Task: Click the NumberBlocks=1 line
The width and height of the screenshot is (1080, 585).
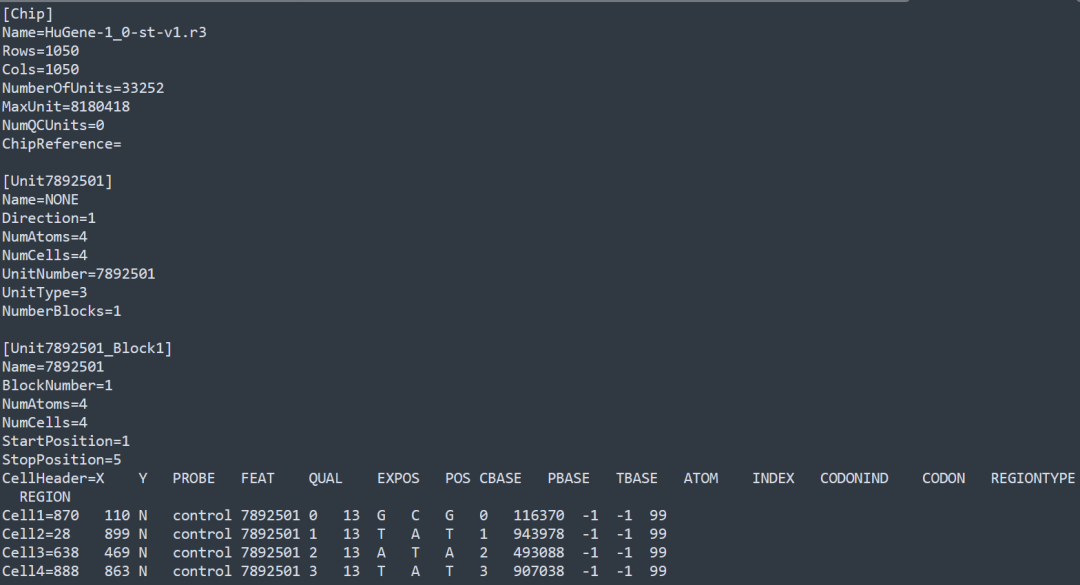Action: [x=62, y=311]
